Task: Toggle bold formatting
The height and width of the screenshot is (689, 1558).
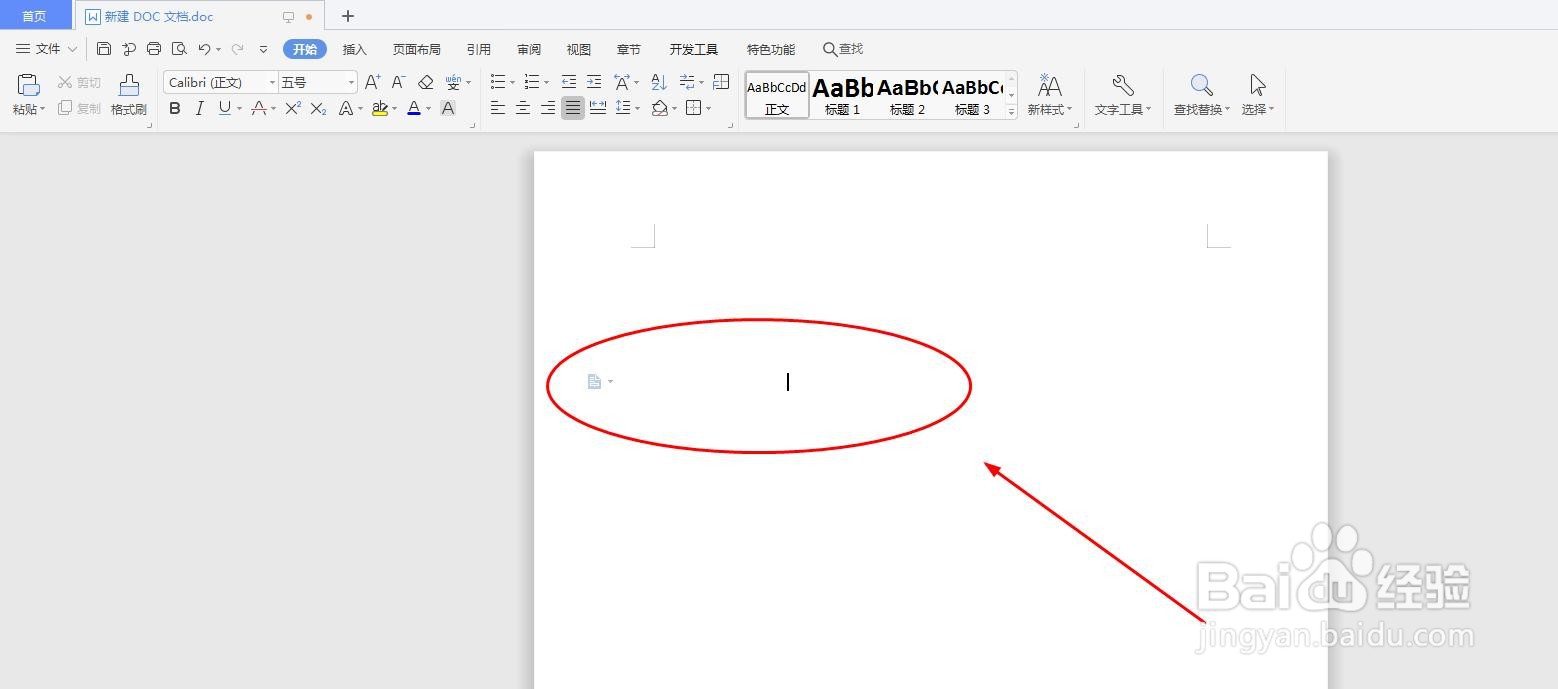Action: click(x=175, y=108)
